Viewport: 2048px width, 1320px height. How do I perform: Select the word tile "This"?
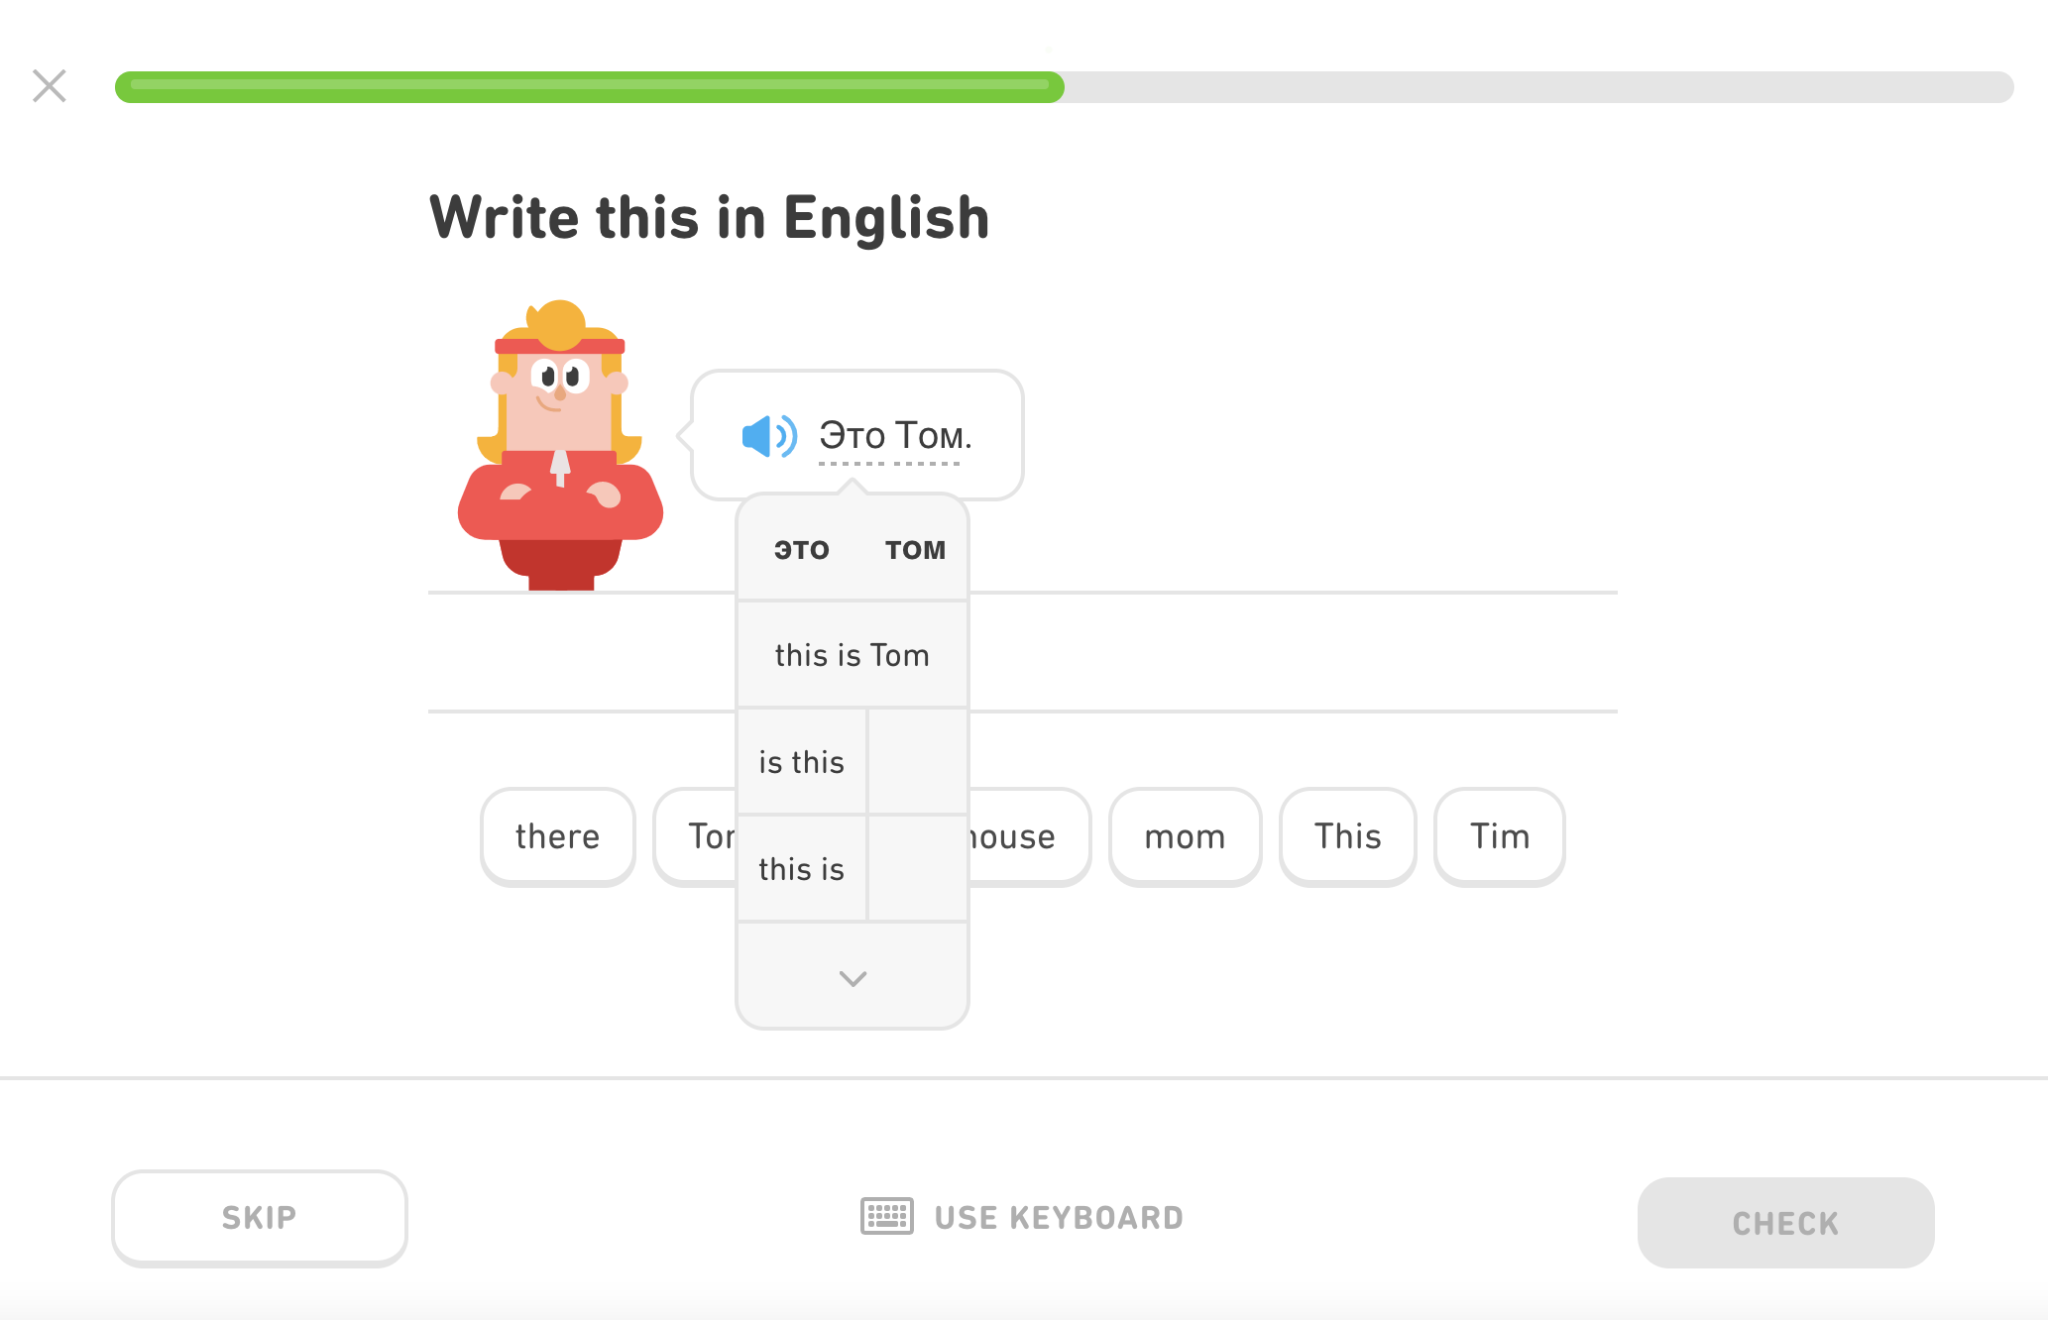1348,836
